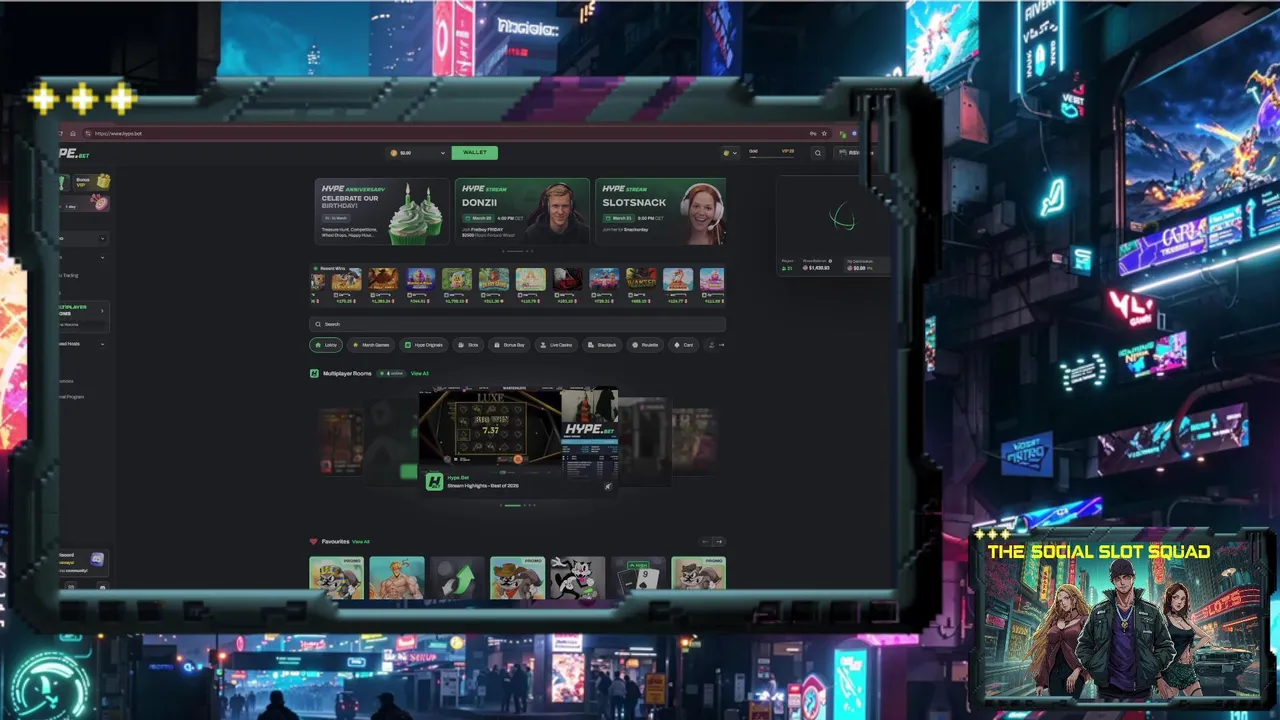Open the playing cards game tile
1280x720 pixels.
click(x=638, y=578)
